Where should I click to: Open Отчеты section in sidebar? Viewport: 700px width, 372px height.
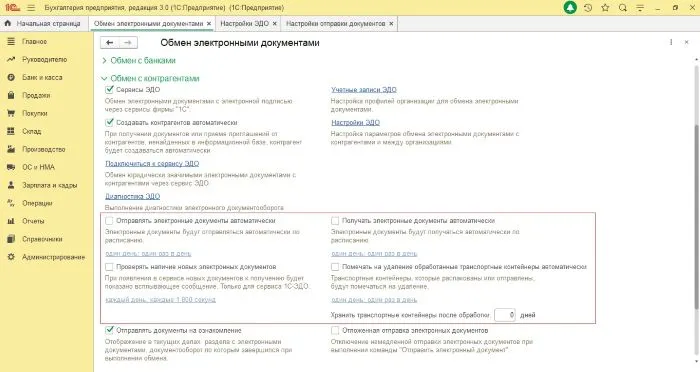pos(33,221)
